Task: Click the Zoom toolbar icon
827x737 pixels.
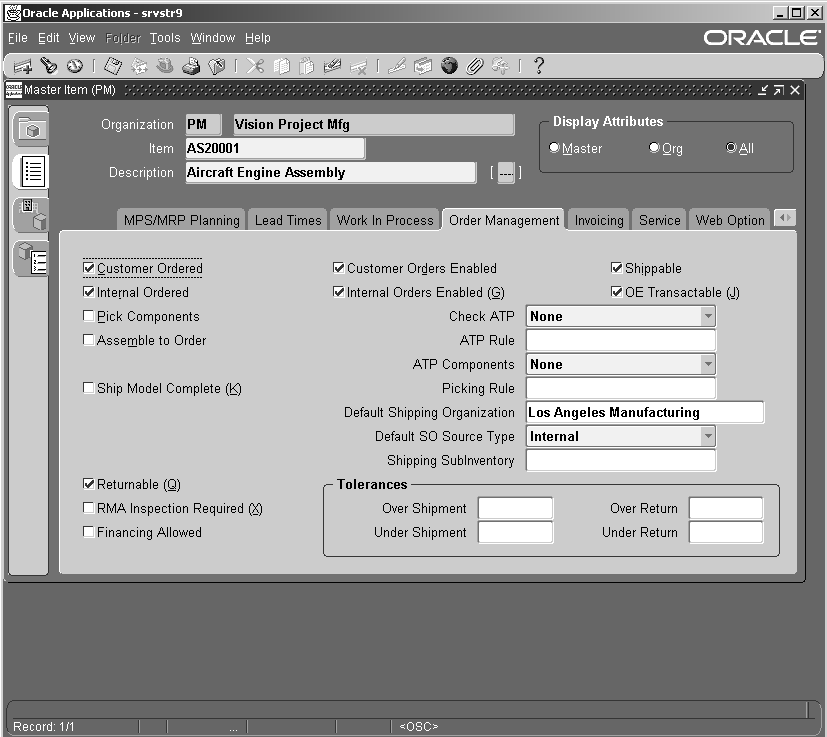Action: (423, 66)
